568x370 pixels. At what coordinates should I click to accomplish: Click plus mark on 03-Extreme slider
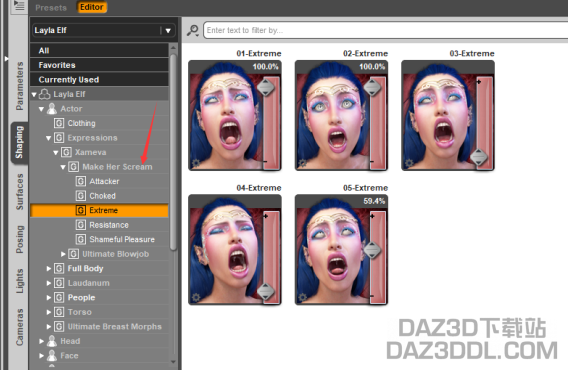(479, 82)
